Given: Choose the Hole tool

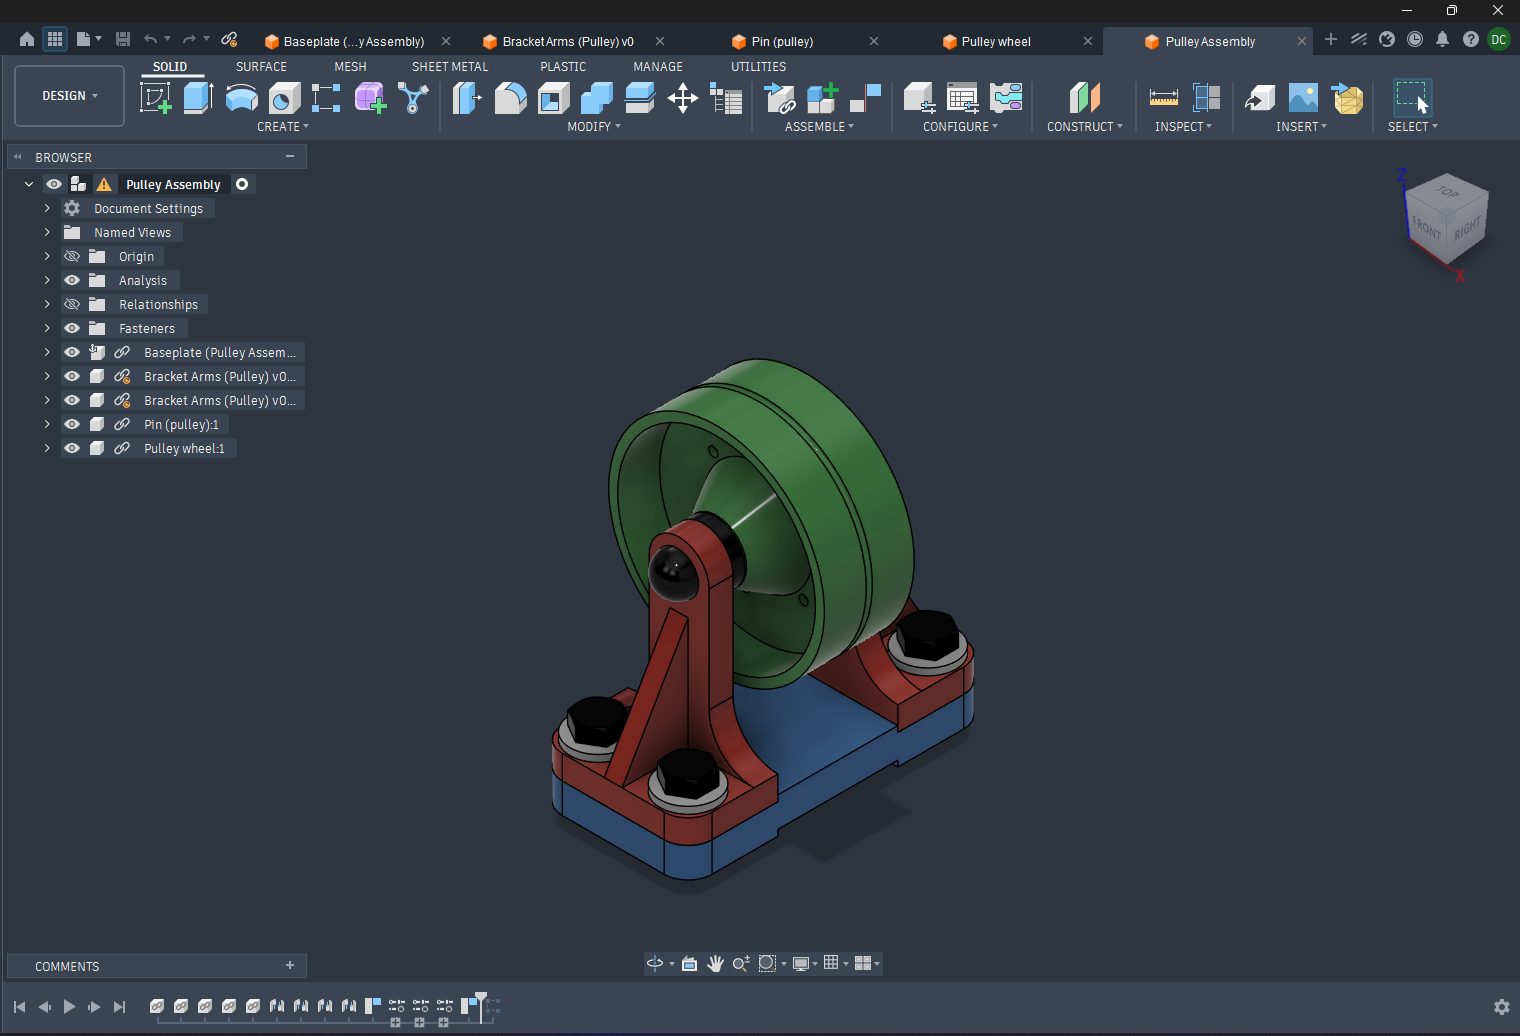Looking at the screenshot, I should click(285, 98).
